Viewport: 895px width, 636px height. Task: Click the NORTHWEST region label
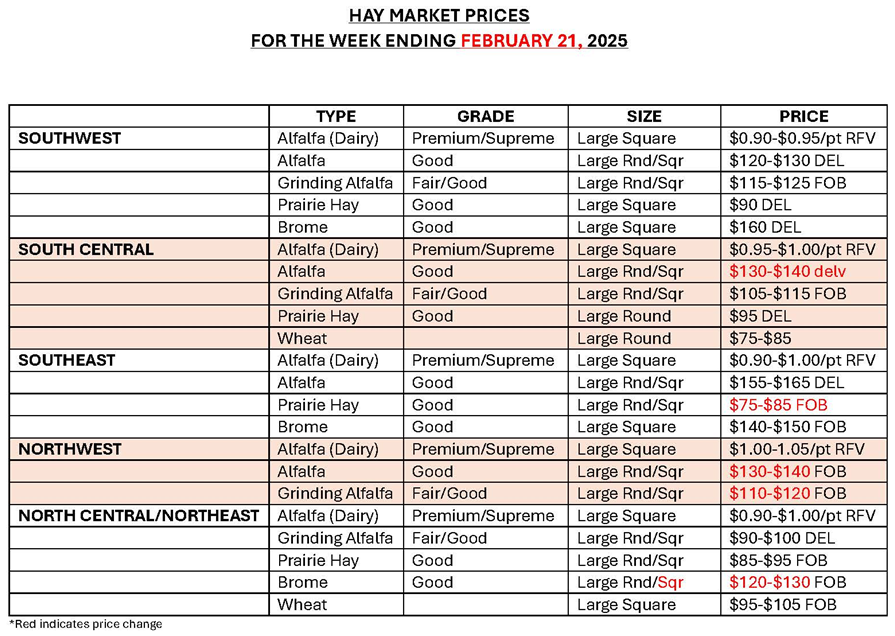click(x=69, y=449)
